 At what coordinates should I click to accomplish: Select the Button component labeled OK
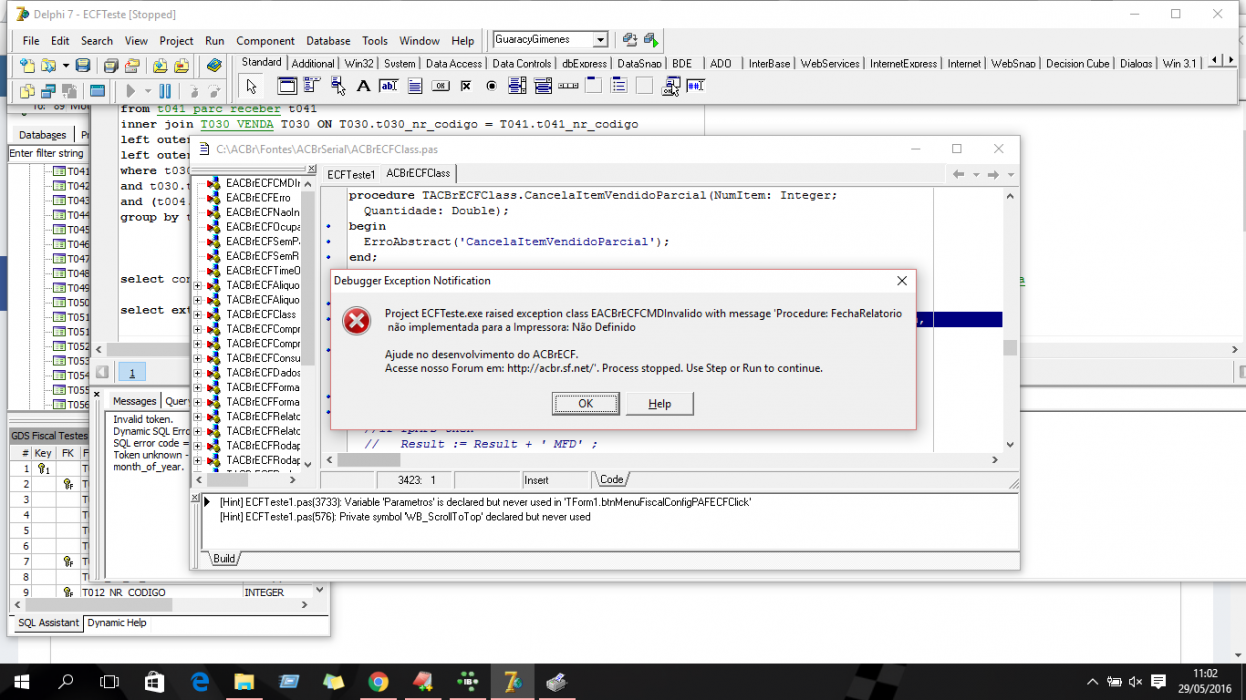pyautogui.click(x=440, y=86)
